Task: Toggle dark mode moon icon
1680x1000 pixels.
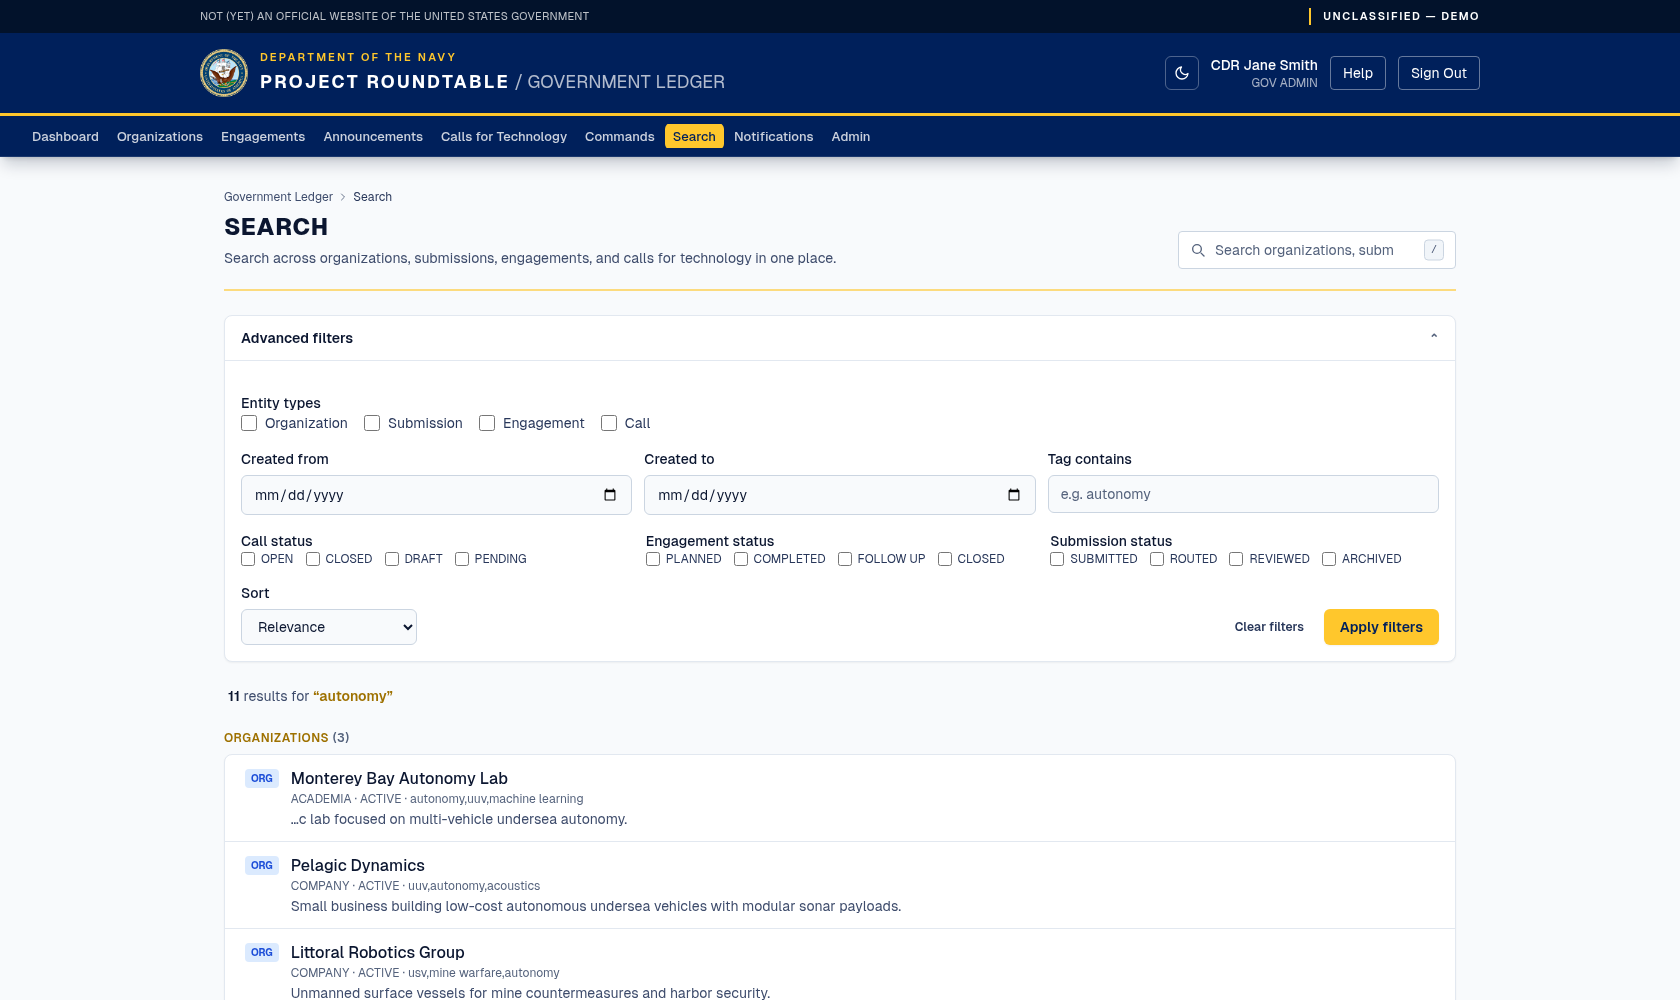Action: (x=1181, y=73)
